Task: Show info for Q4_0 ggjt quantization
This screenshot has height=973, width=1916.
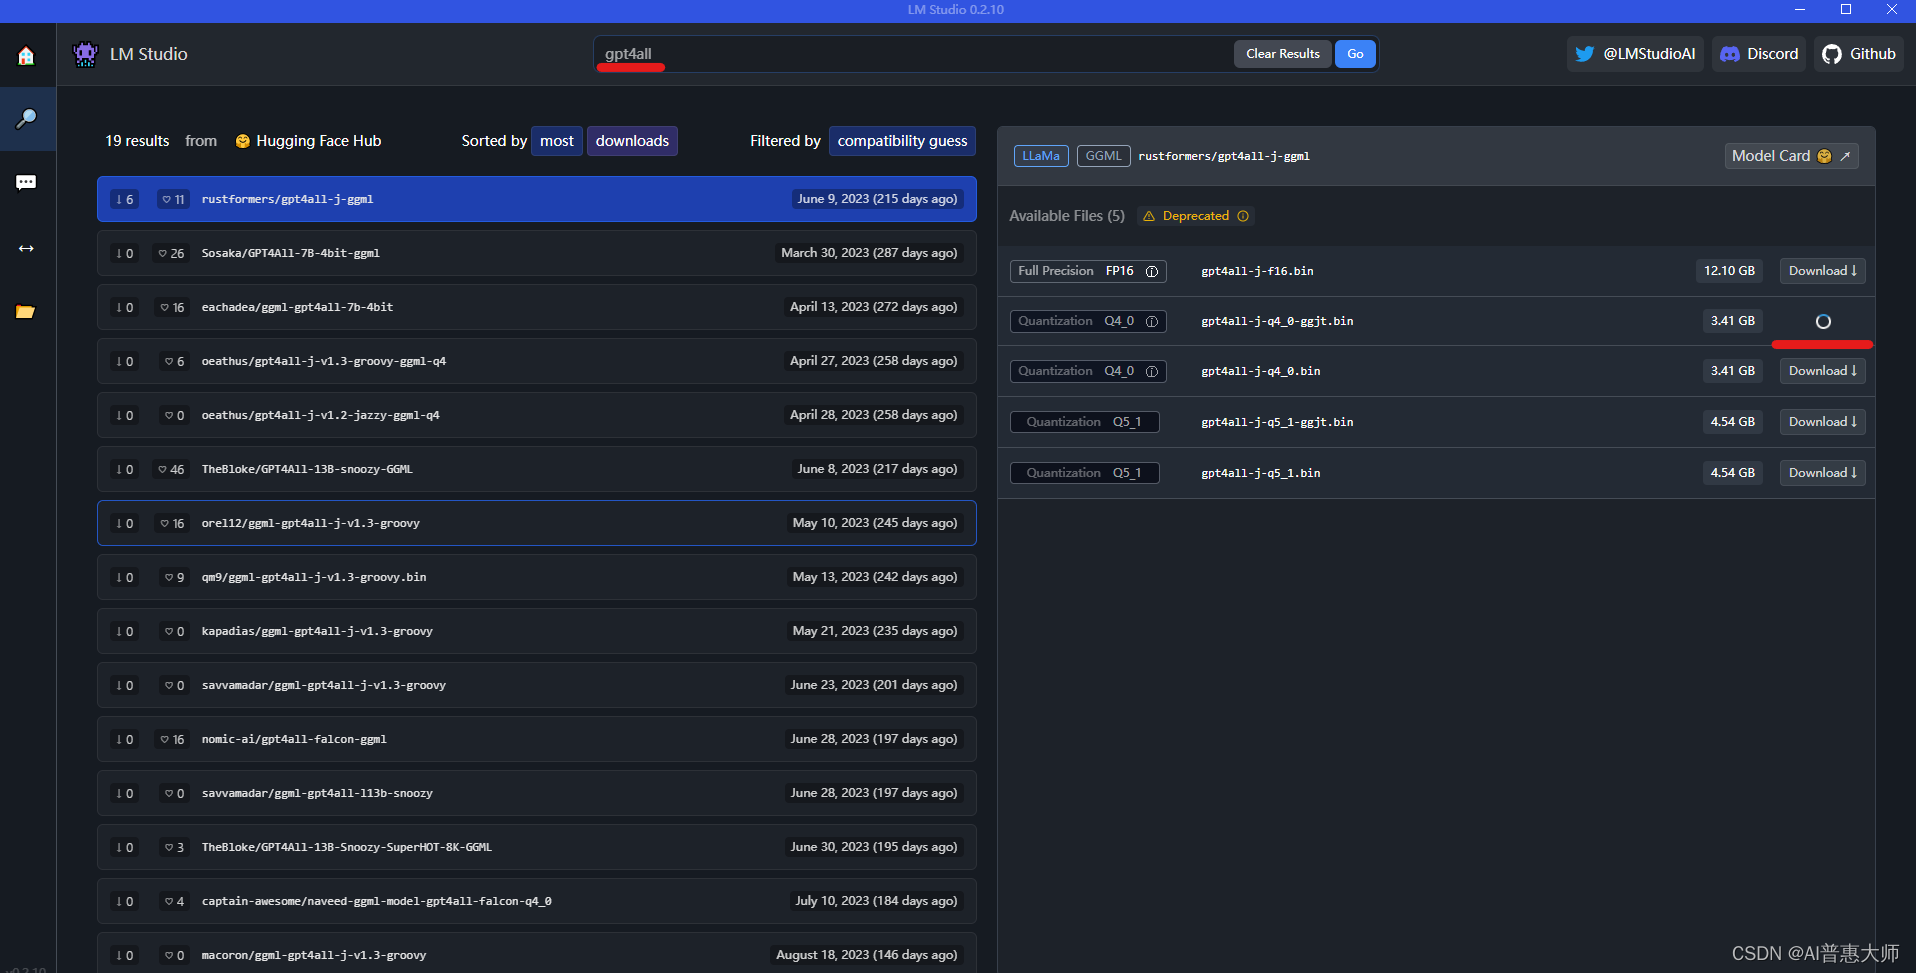Action: click(x=1152, y=322)
